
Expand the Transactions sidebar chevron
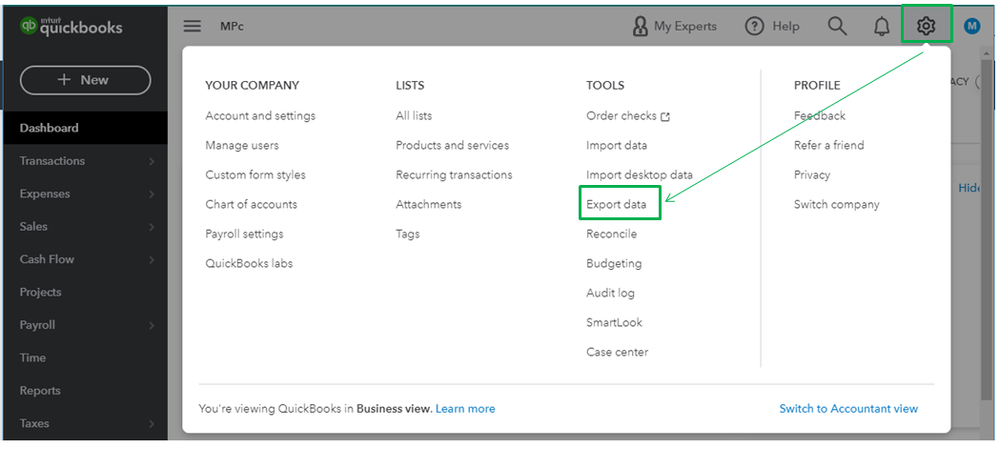[152, 161]
